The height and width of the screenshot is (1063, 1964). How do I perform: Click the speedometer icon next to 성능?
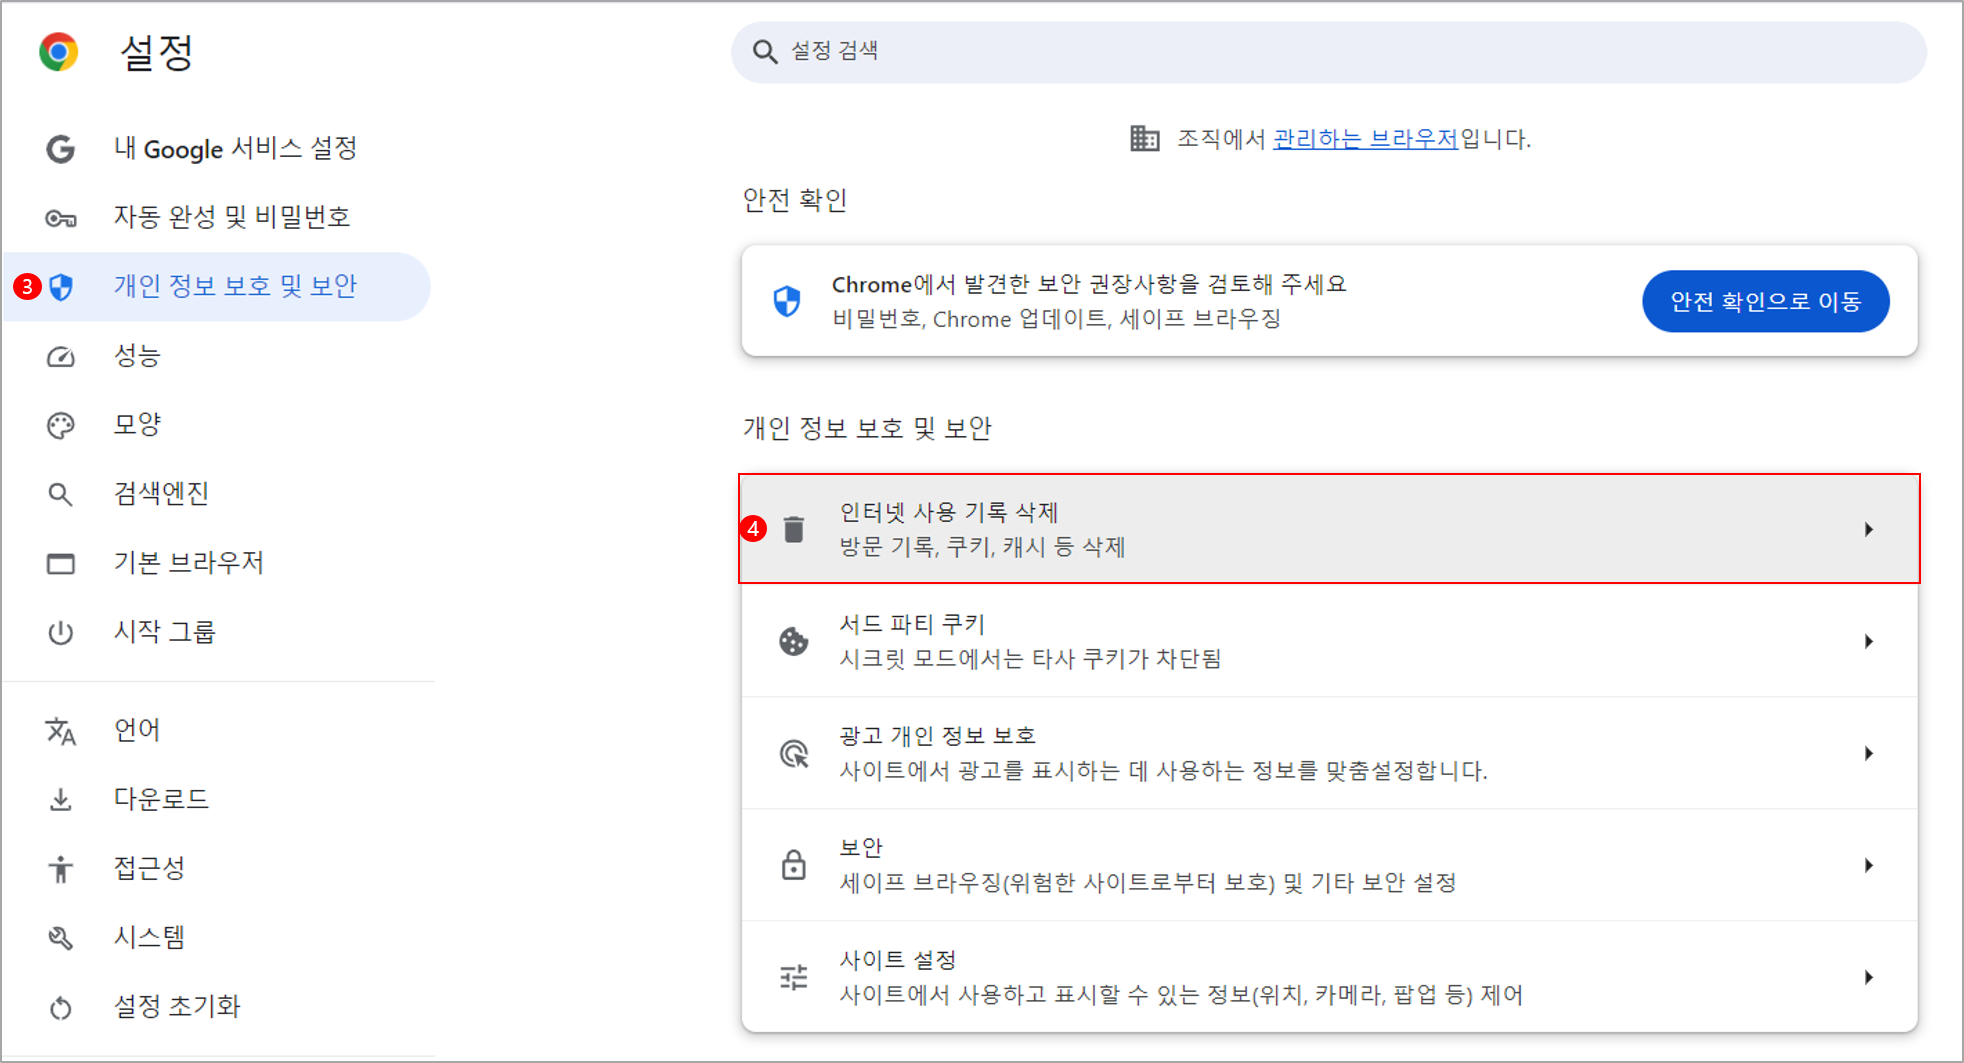click(61, 356)
